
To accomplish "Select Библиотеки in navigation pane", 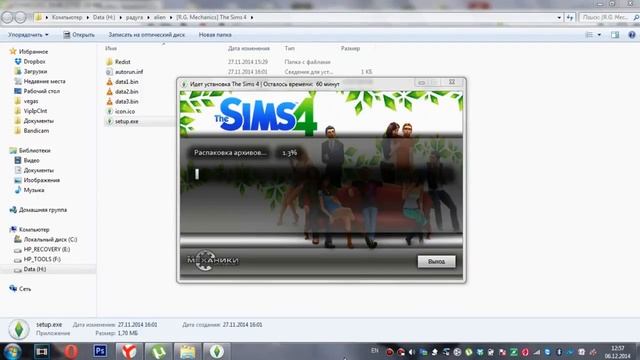I will point(34,151).
